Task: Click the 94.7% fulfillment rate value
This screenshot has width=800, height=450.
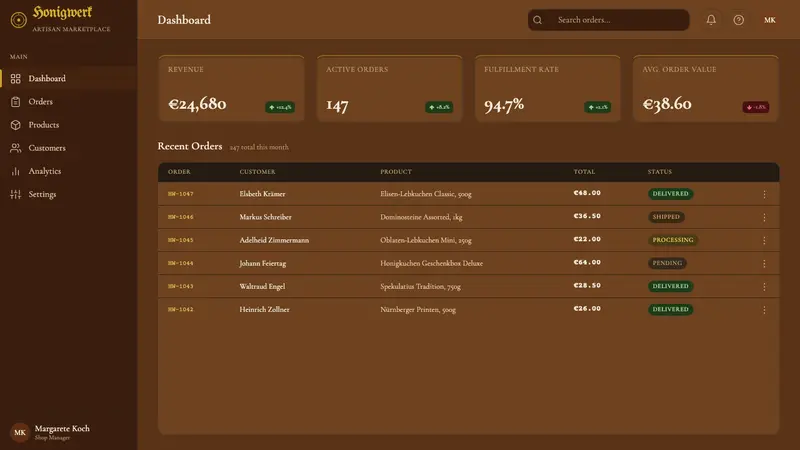Action: 504,105
